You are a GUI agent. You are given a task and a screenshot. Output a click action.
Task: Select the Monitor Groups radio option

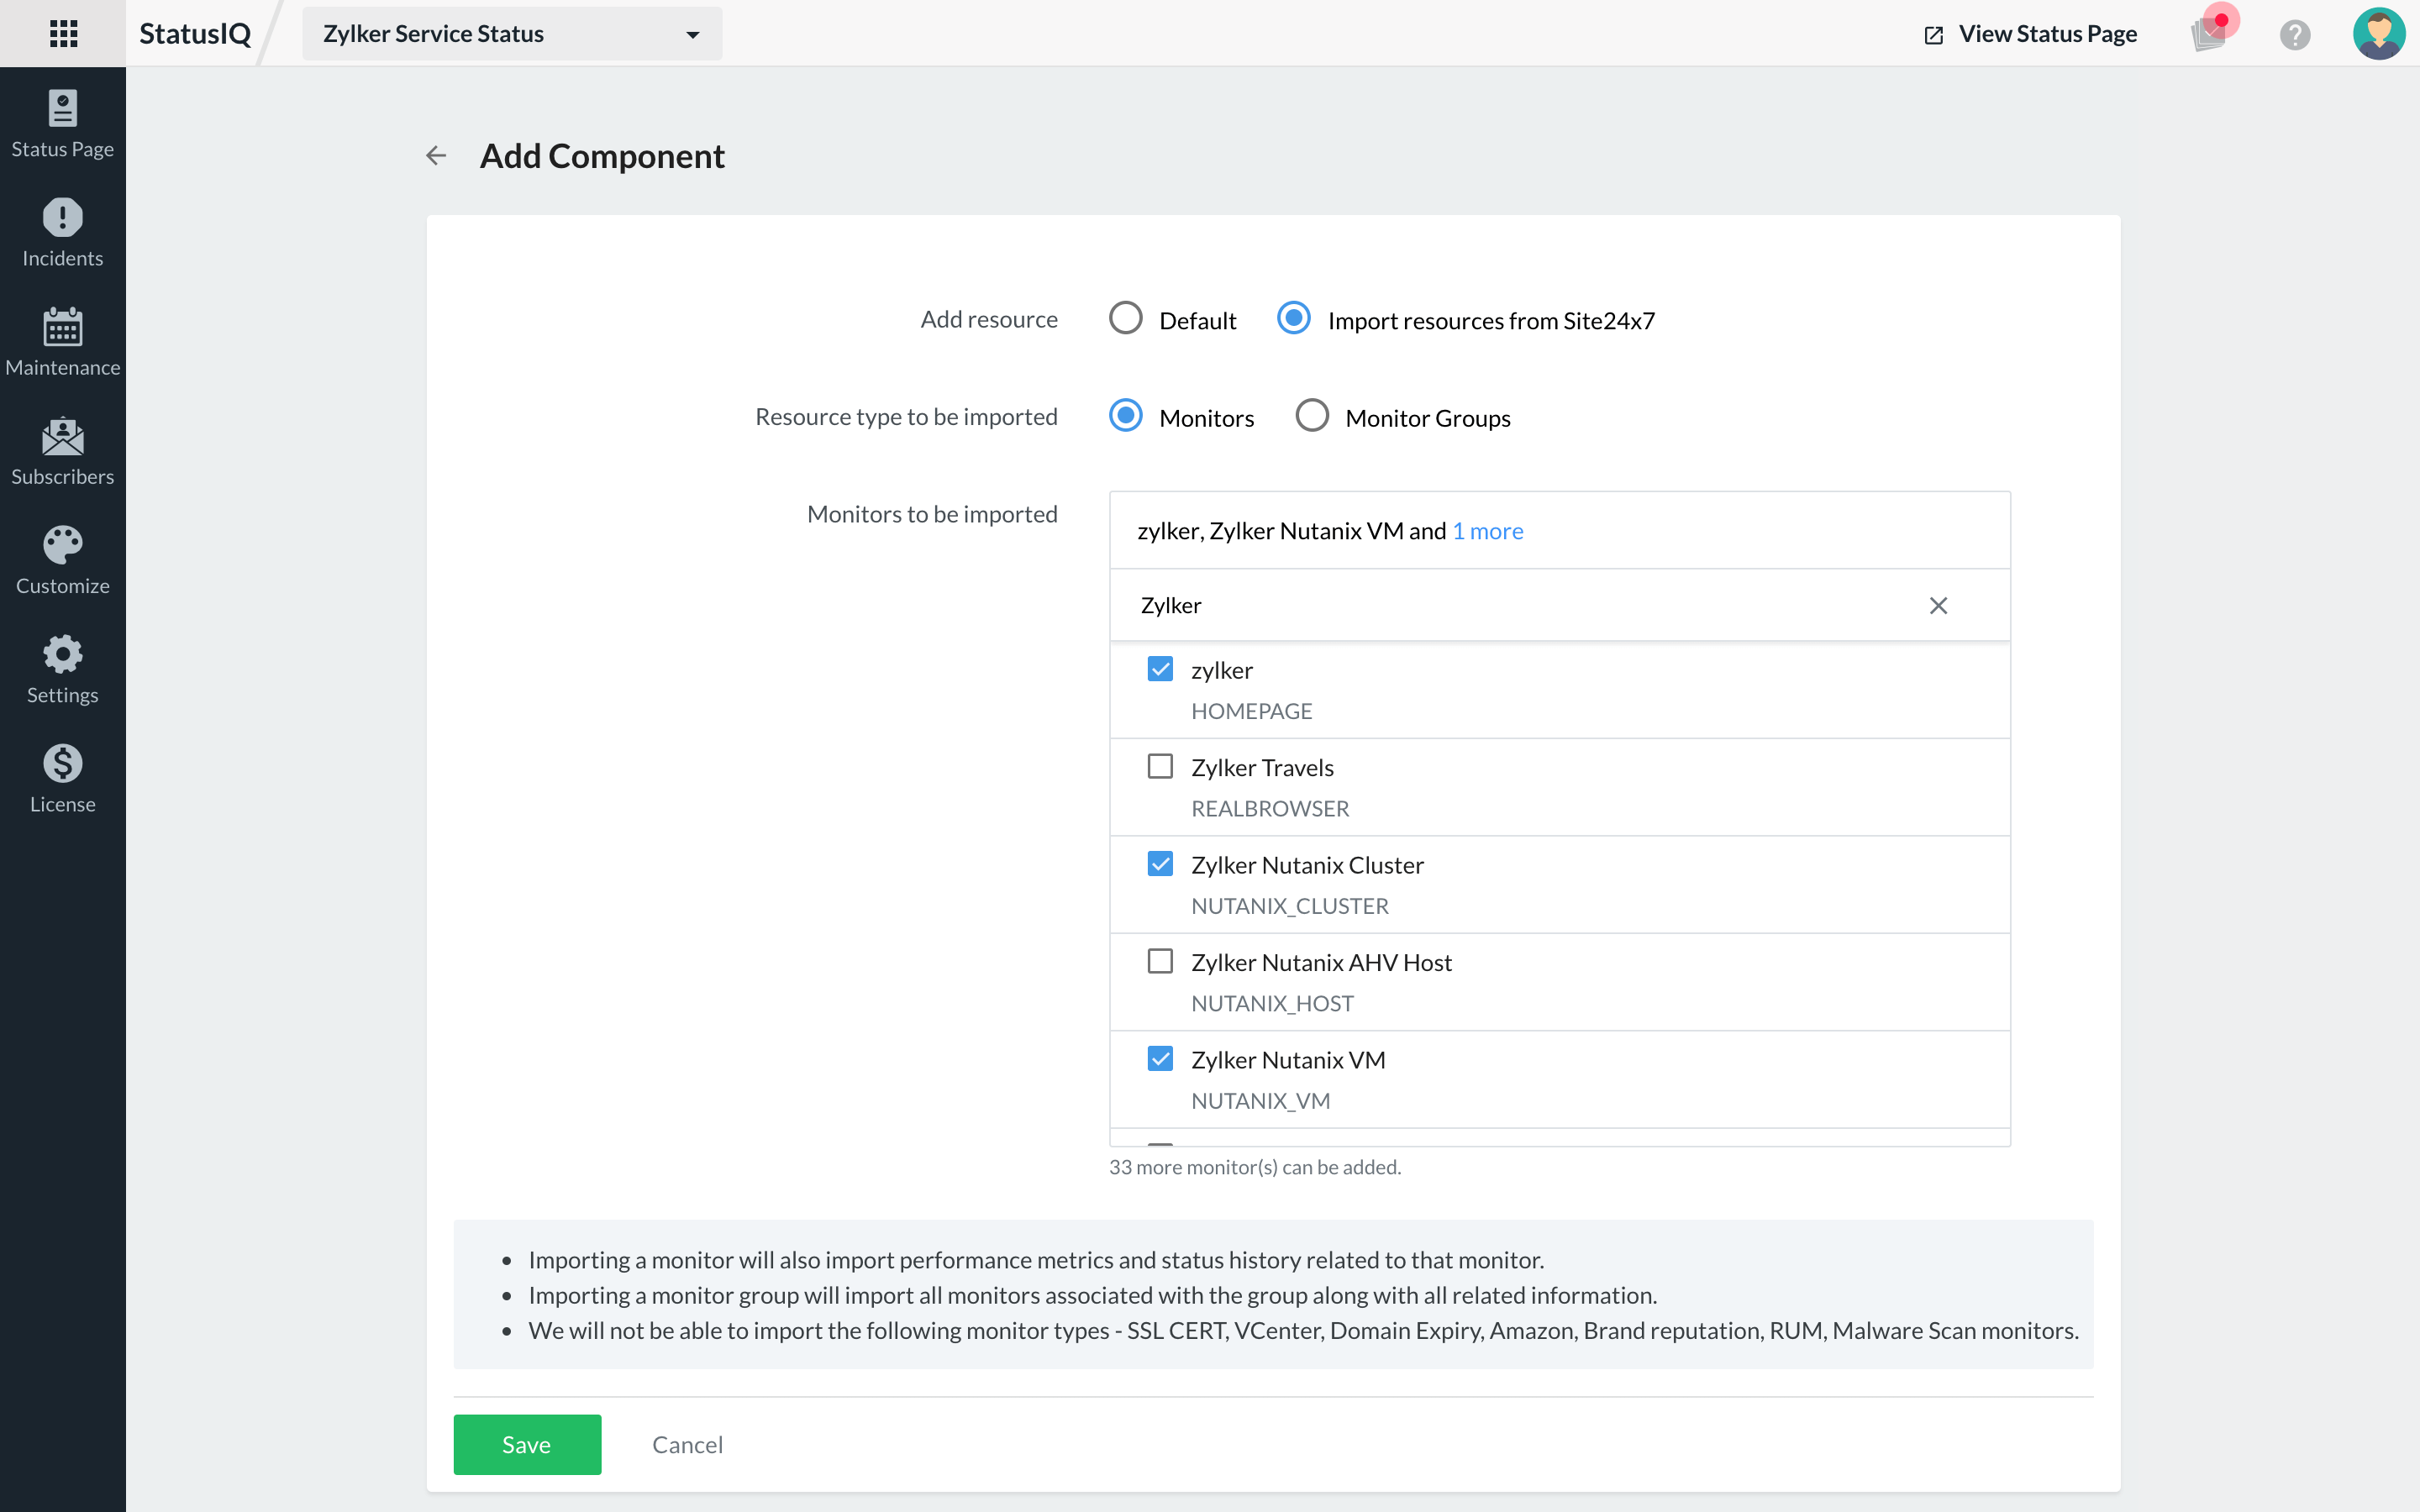(x=1312, y=416)
